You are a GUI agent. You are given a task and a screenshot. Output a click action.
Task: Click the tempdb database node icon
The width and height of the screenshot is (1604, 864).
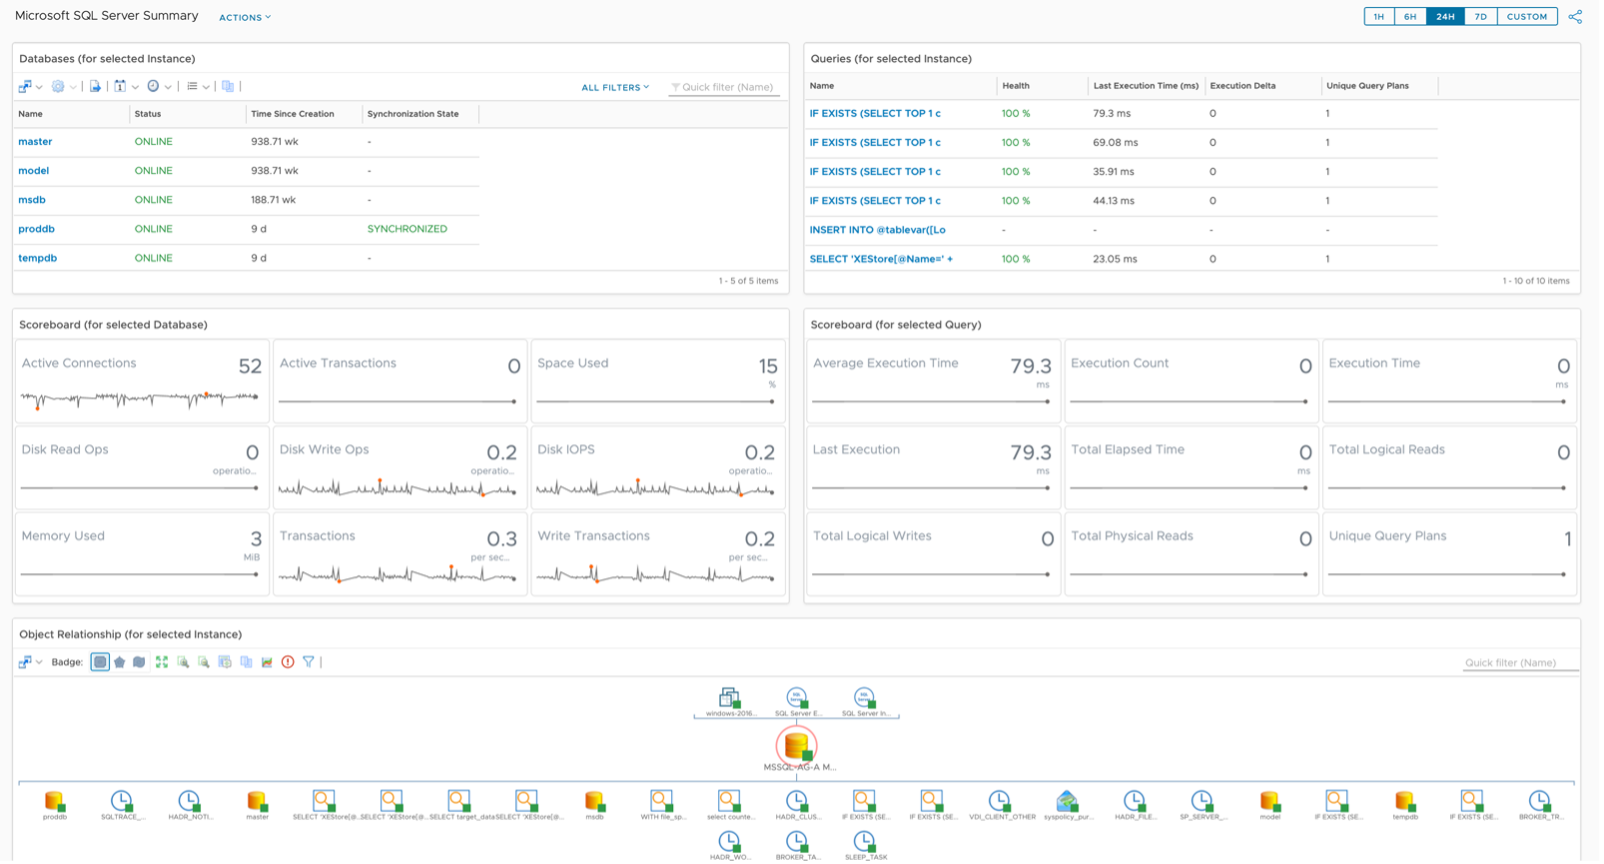point(1407,802)
